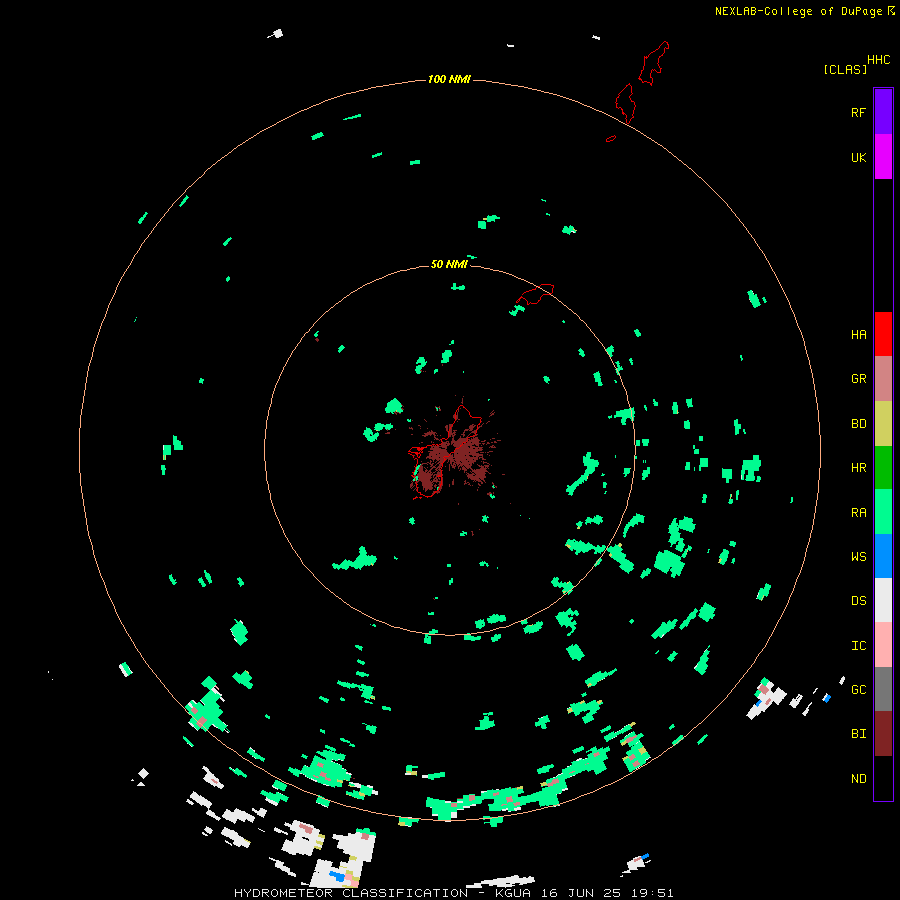Click the WS legend label

(x=858, y=557)
